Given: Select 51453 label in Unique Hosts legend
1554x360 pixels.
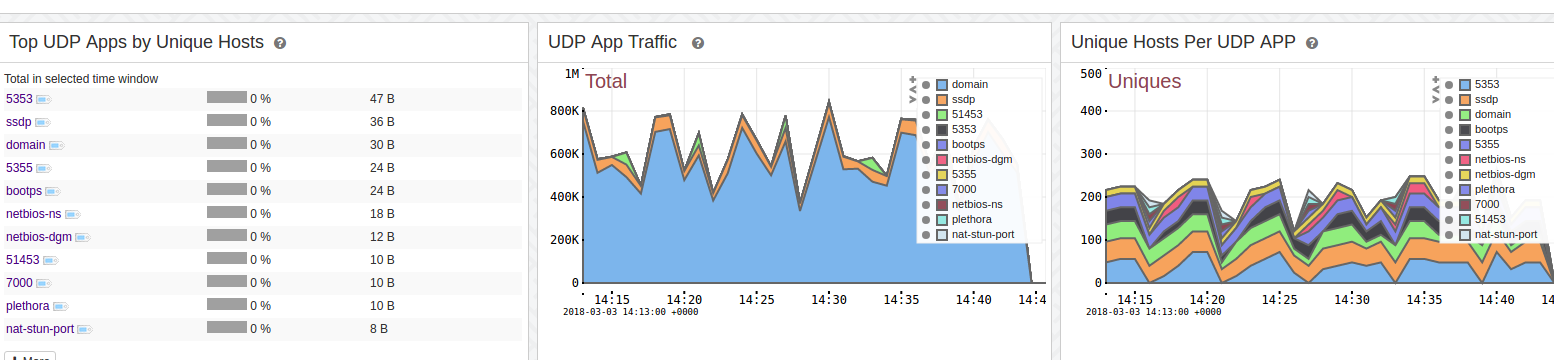Looking at the screenshot, I should [1491, 219].
